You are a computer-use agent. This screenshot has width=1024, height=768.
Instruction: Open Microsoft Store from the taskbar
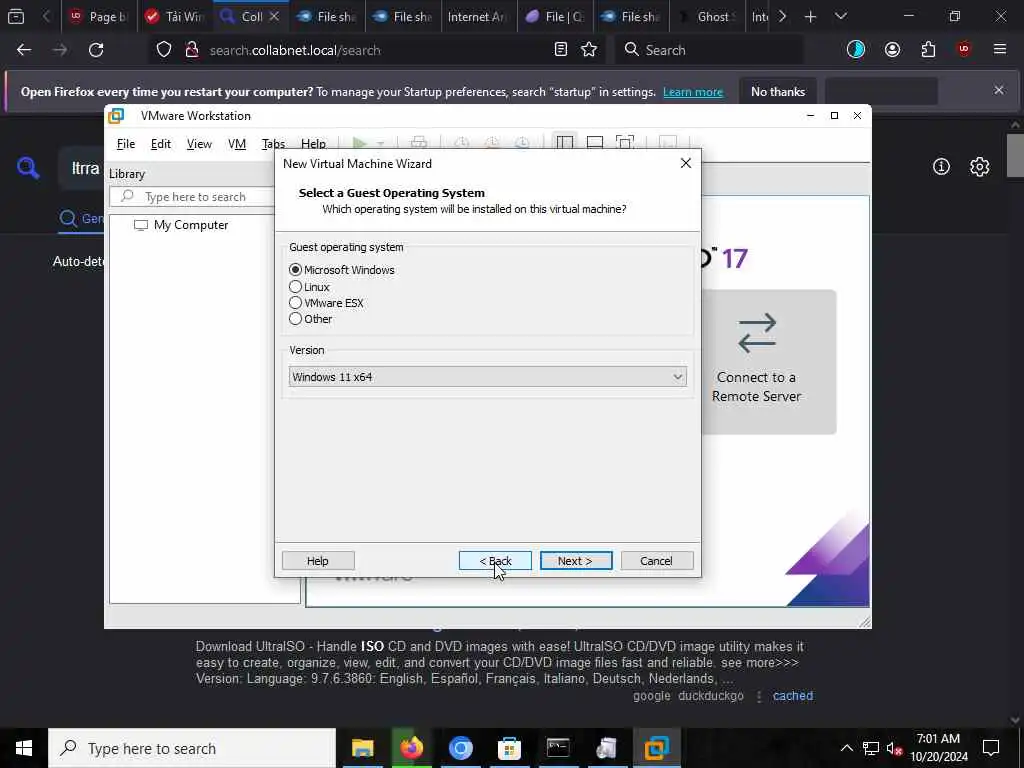coord(509,748)
